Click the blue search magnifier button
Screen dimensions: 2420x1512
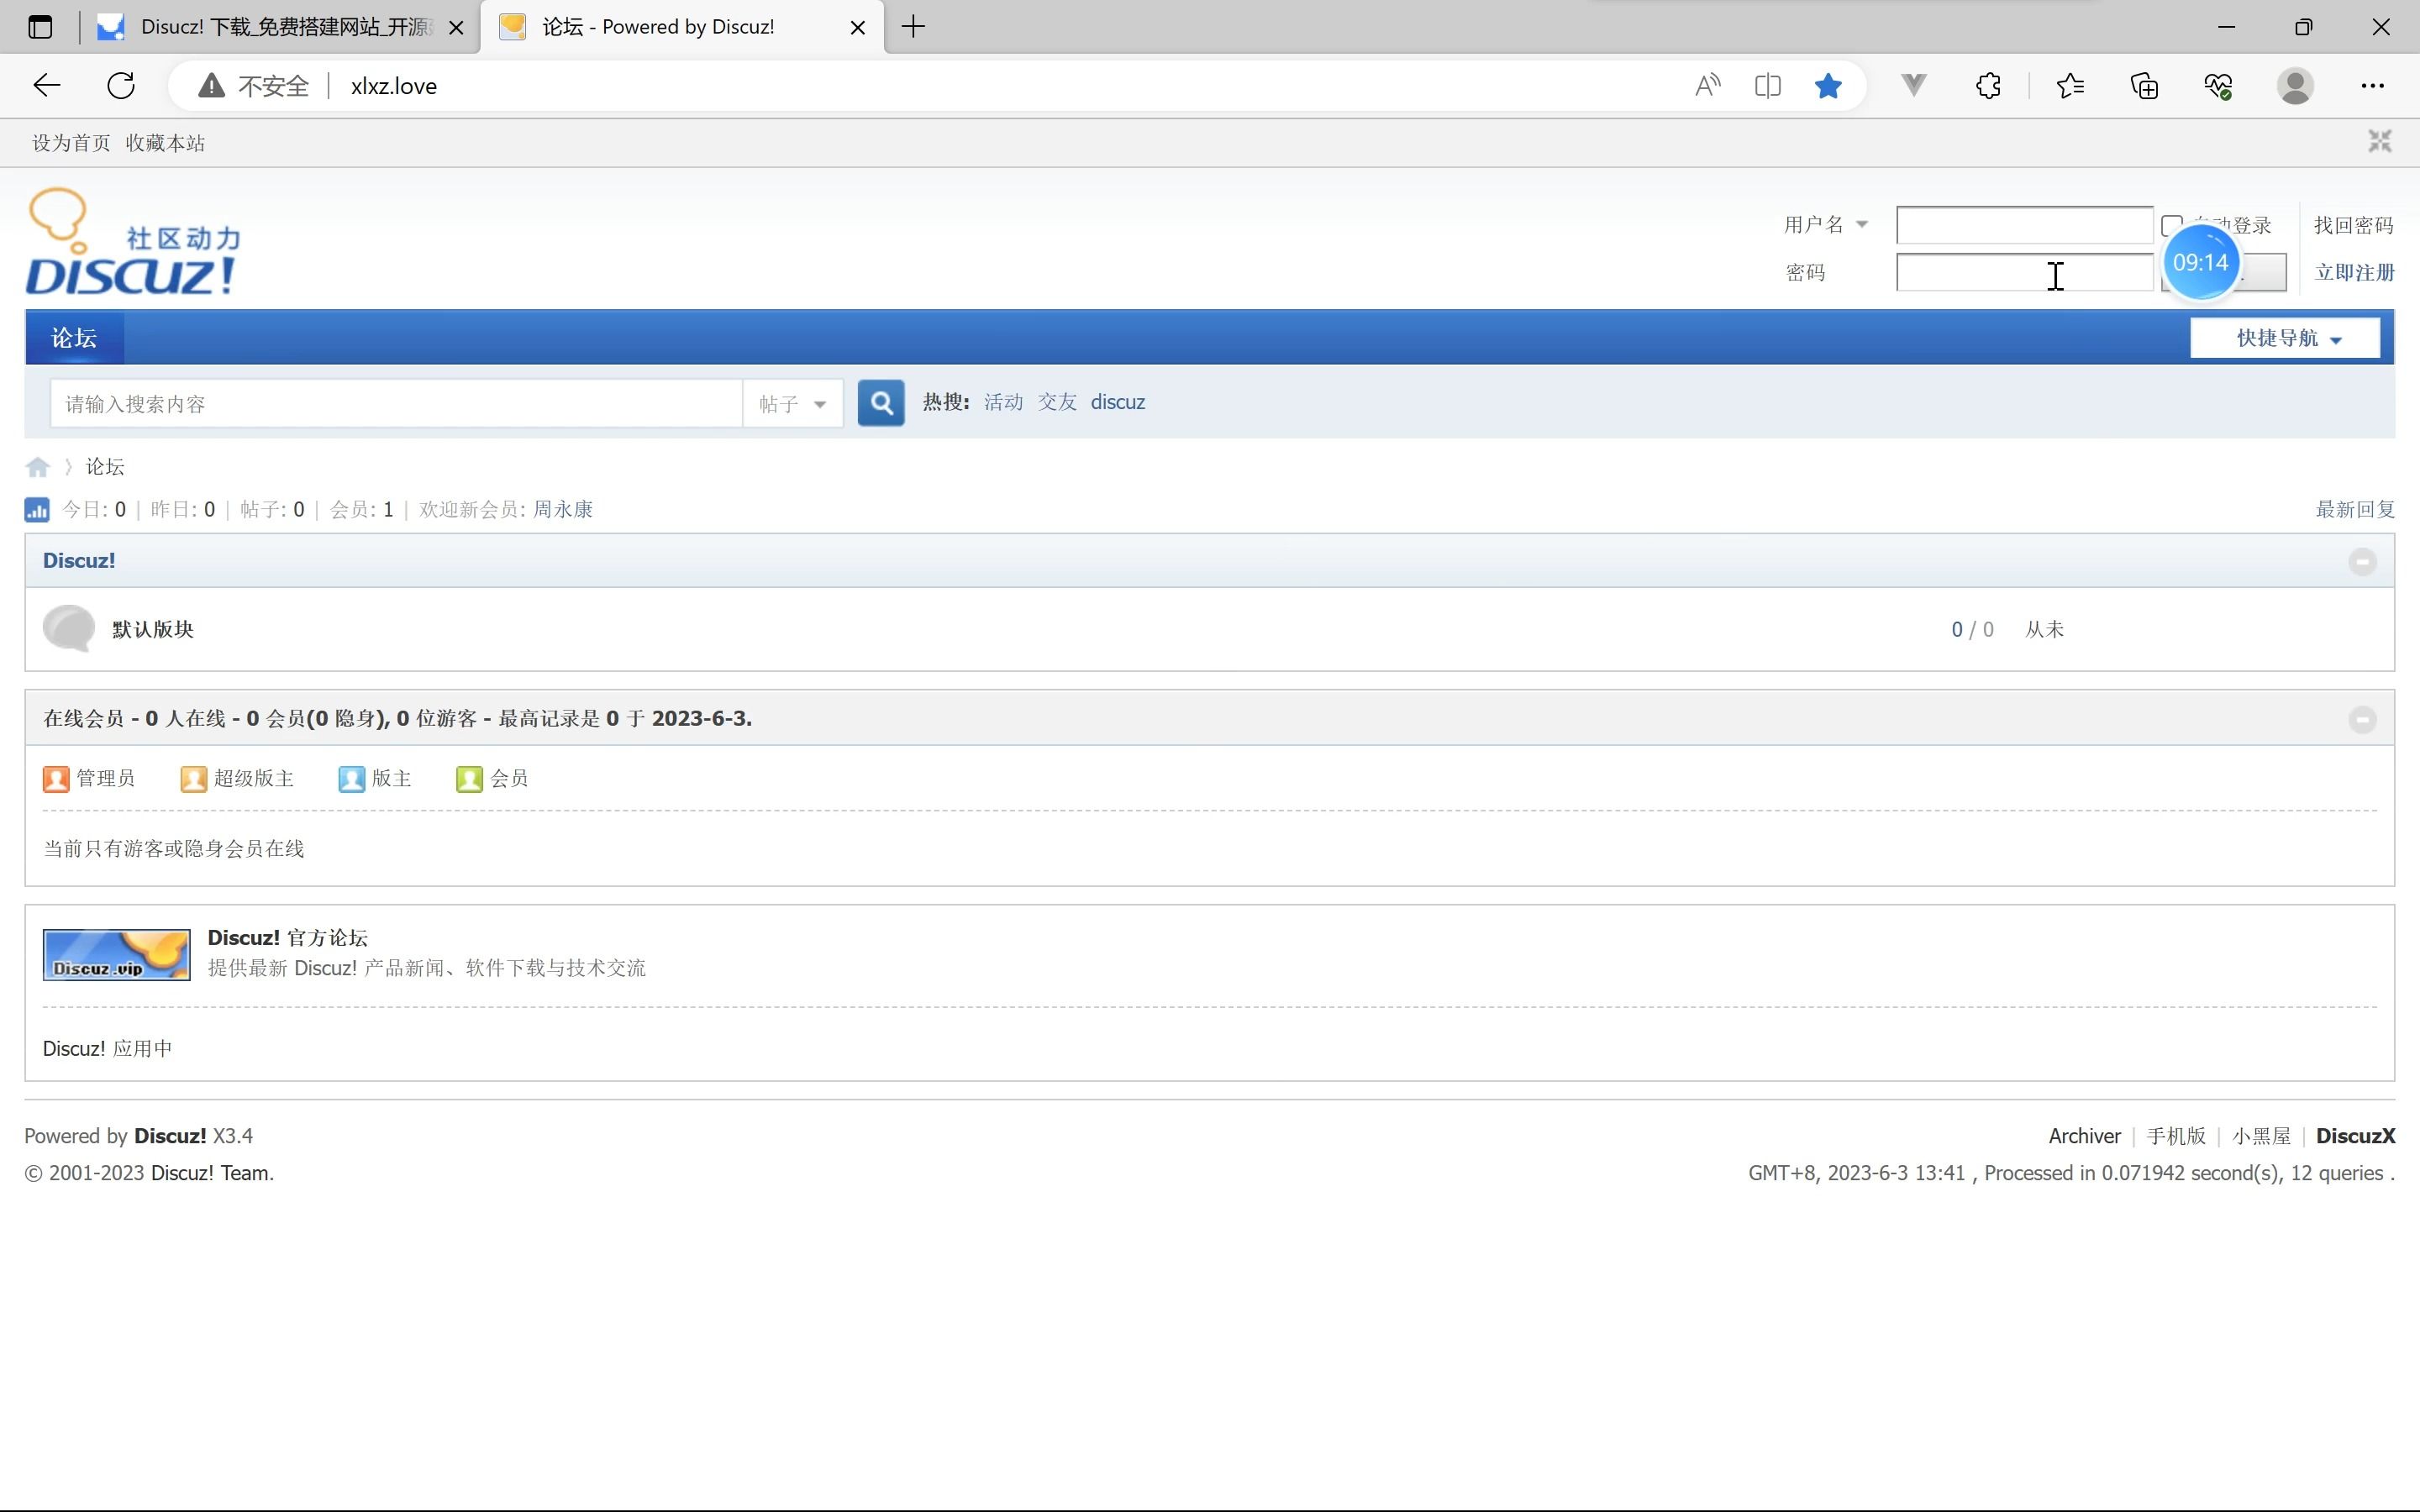point(880,403)
